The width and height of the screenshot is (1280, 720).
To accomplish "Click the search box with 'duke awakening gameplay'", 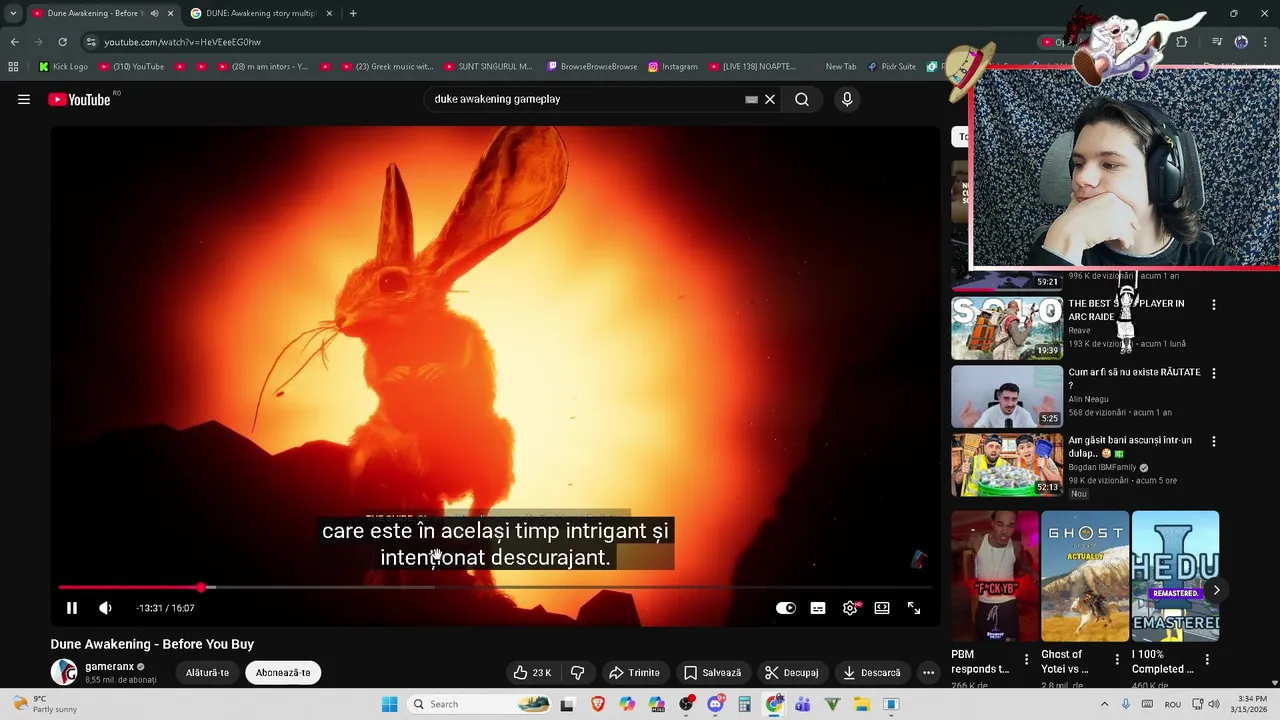I will pos(585,99).
